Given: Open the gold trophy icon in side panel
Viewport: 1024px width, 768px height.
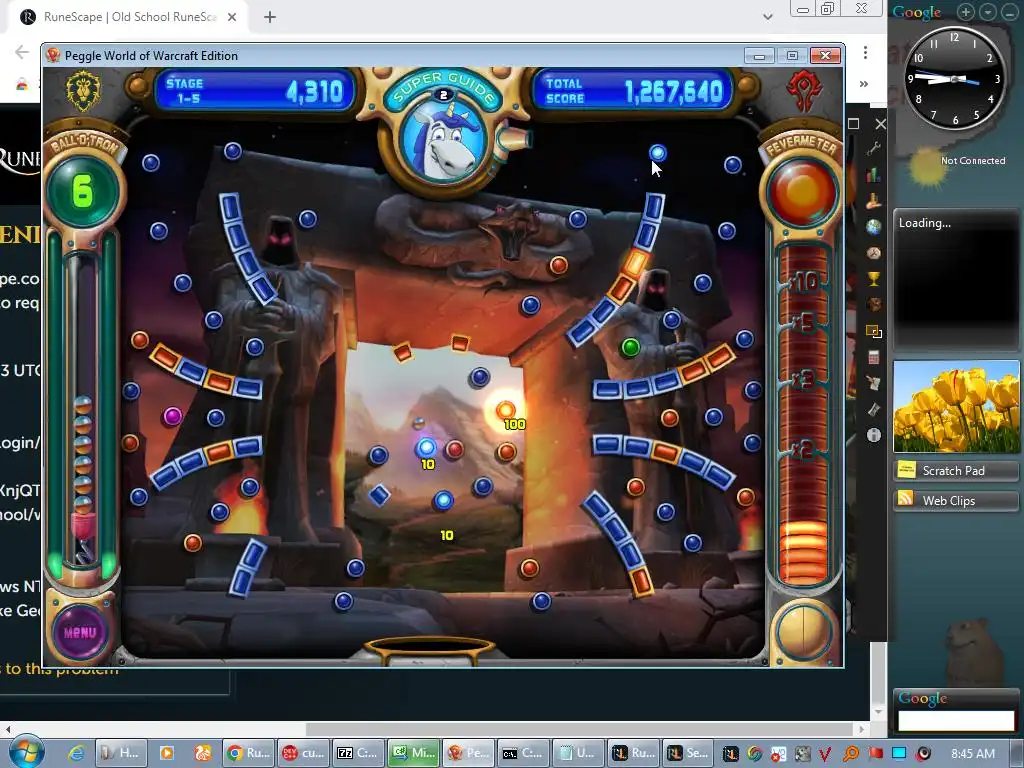Looking at the screenshot, I should (874, 279).
